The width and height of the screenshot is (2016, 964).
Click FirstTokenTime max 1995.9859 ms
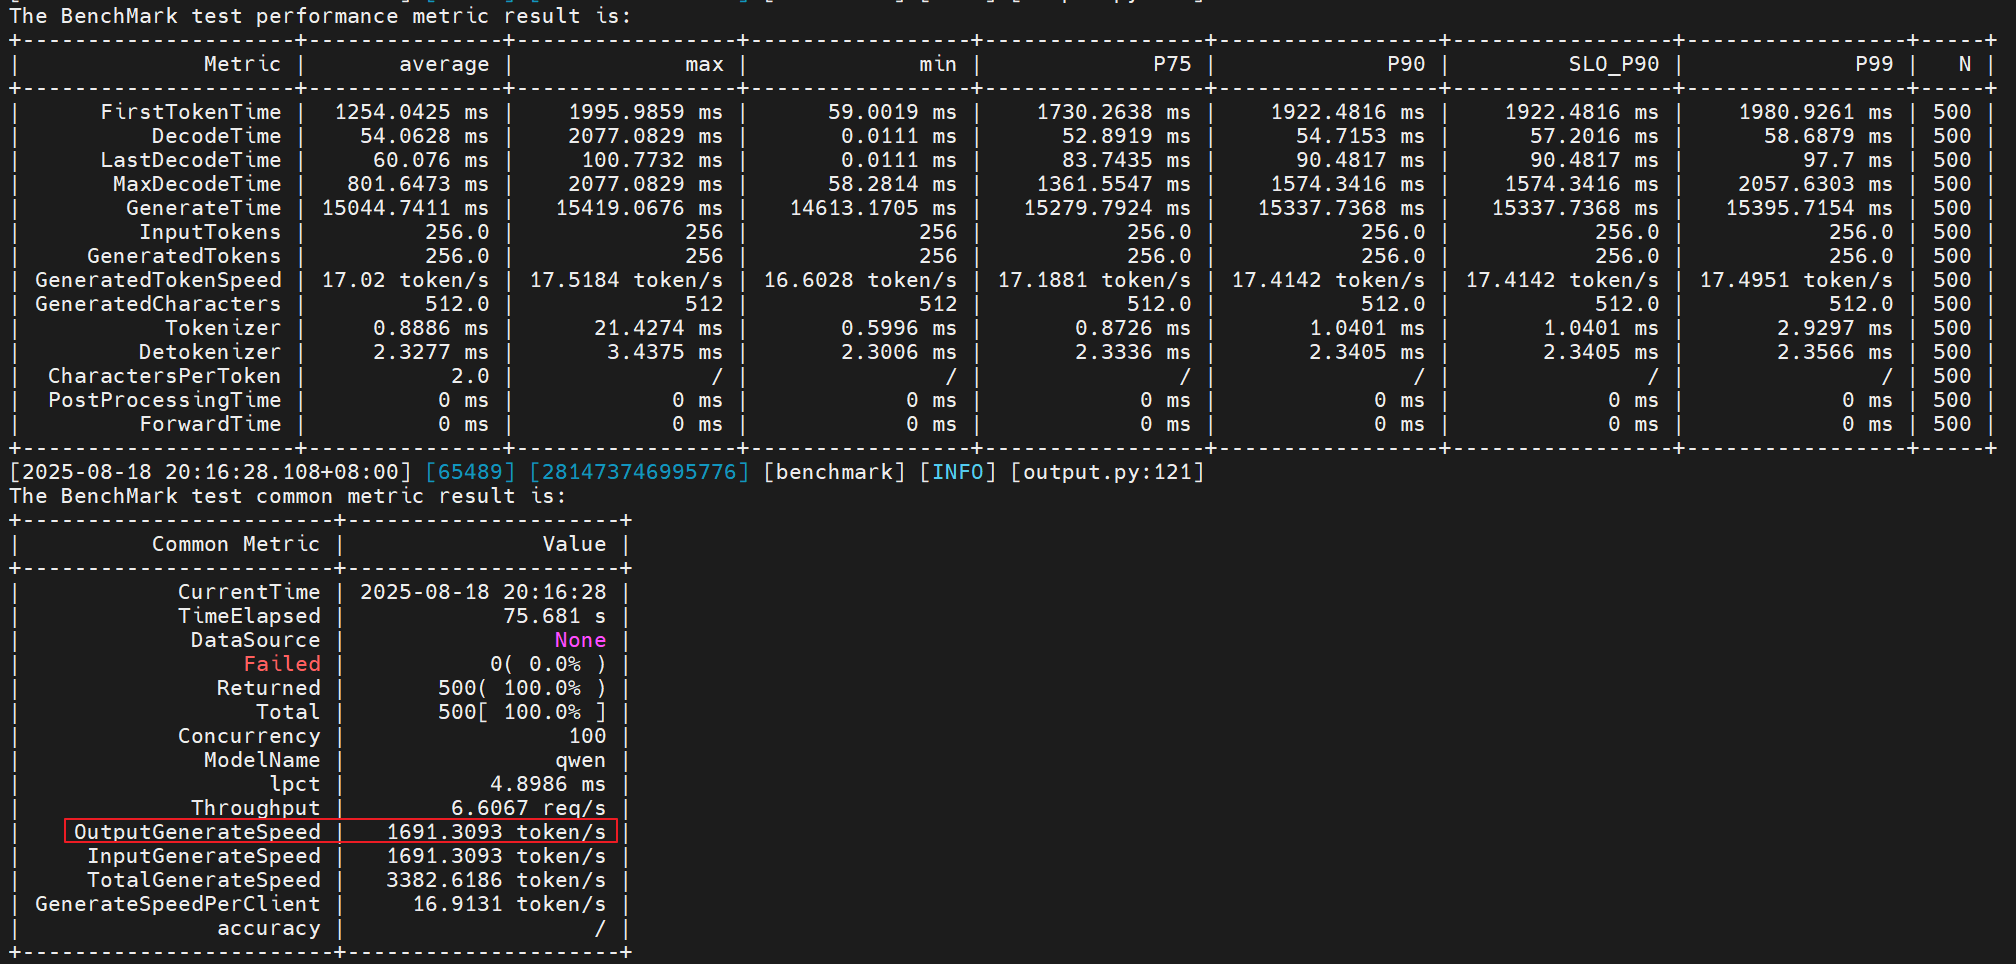pos(645,112)
